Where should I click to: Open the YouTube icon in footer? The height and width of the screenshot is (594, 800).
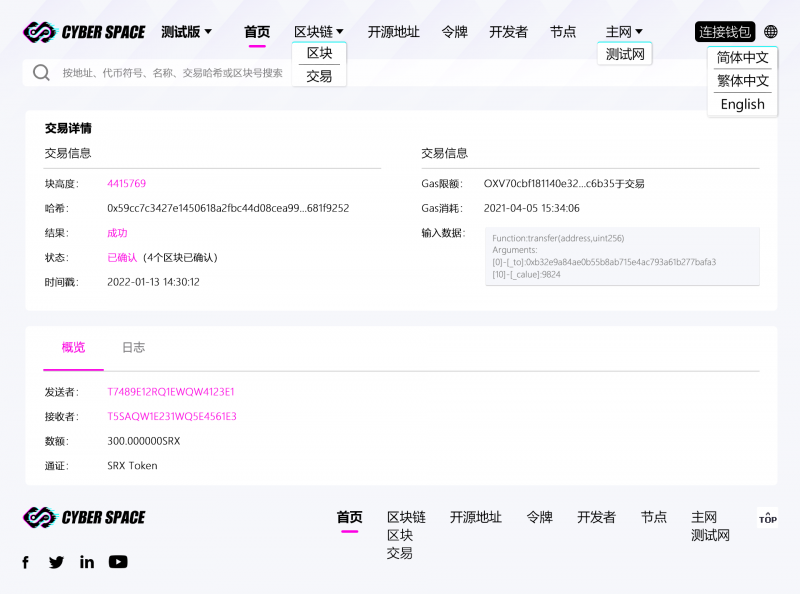click(x=118, y=562)
